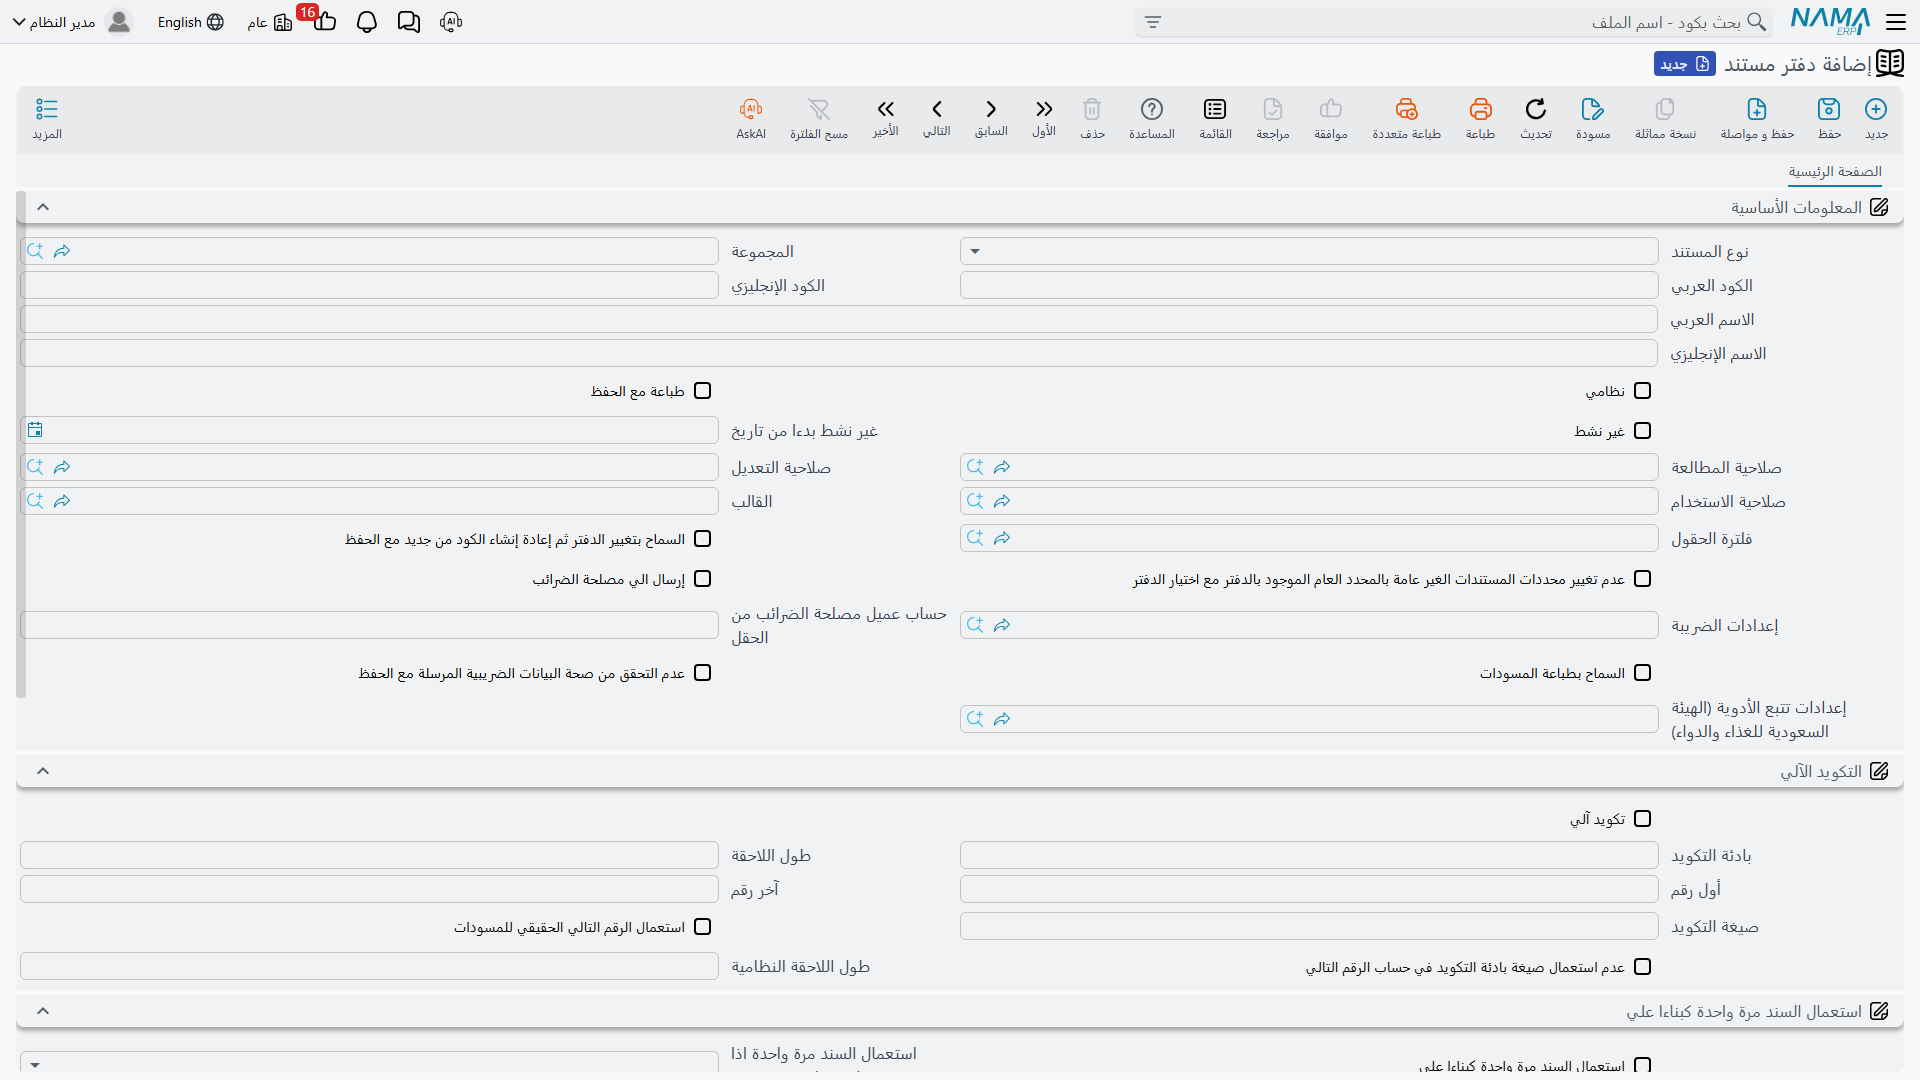Screen dimensions: 1920x1080
Task: Check عدم التحقق من صحة البيانات الضريبية
Action: (x=703, y=673)
